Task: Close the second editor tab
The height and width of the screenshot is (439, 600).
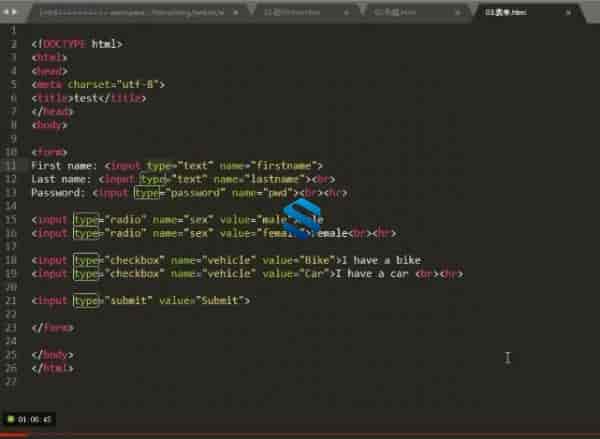Action: coord(351,12)
